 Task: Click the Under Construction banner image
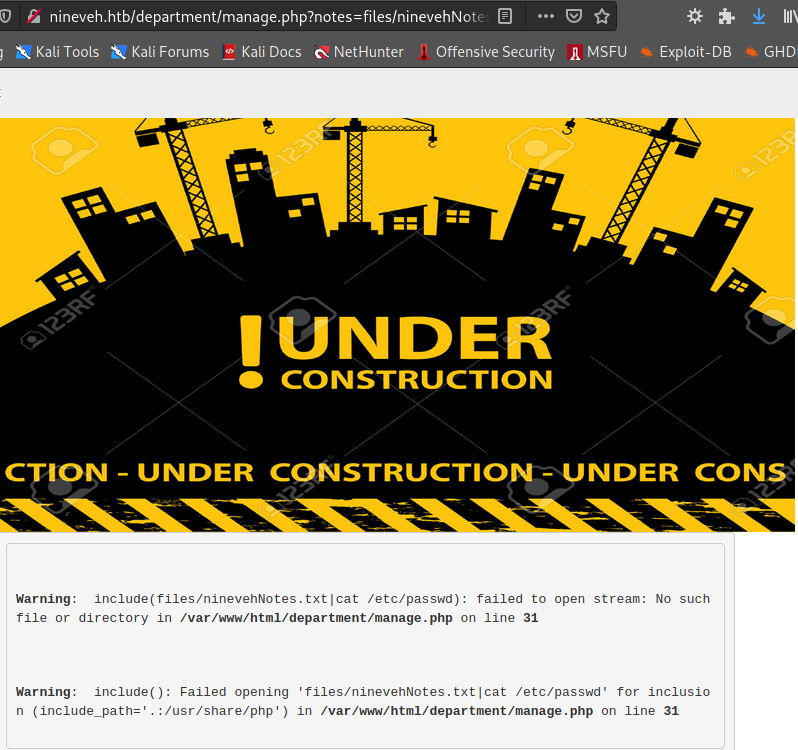pos(397,325)
